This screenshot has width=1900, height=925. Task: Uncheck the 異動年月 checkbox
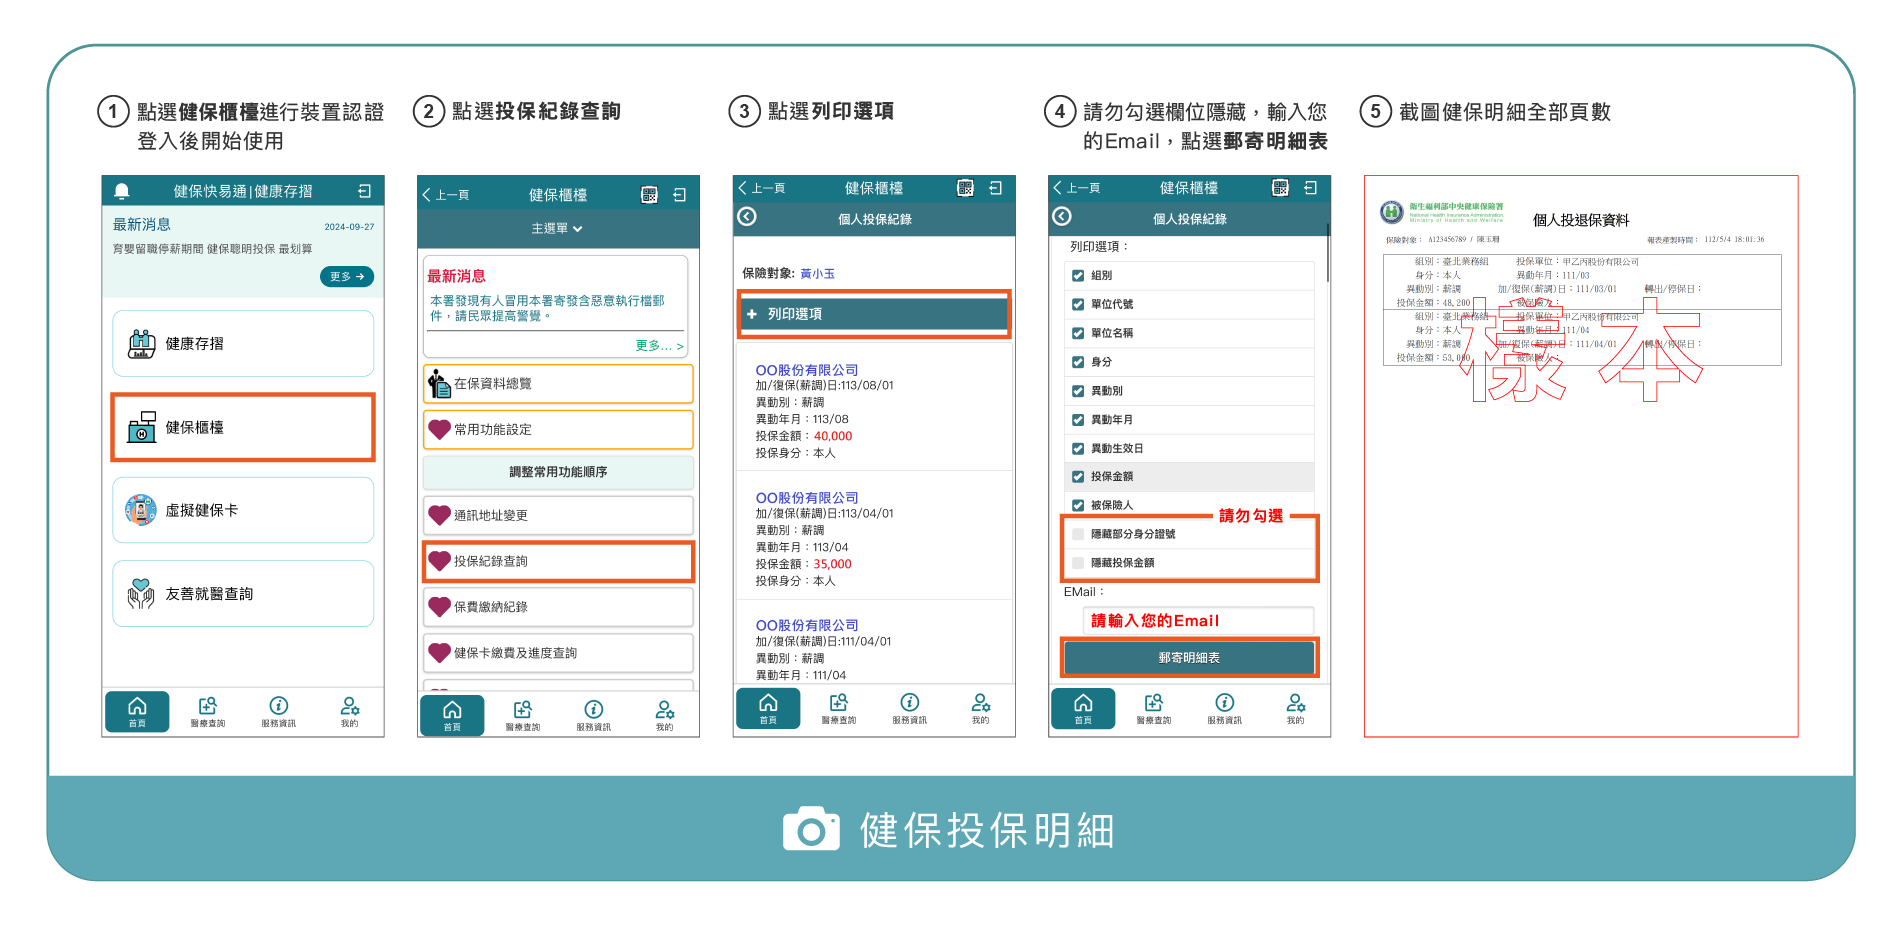1078,420
